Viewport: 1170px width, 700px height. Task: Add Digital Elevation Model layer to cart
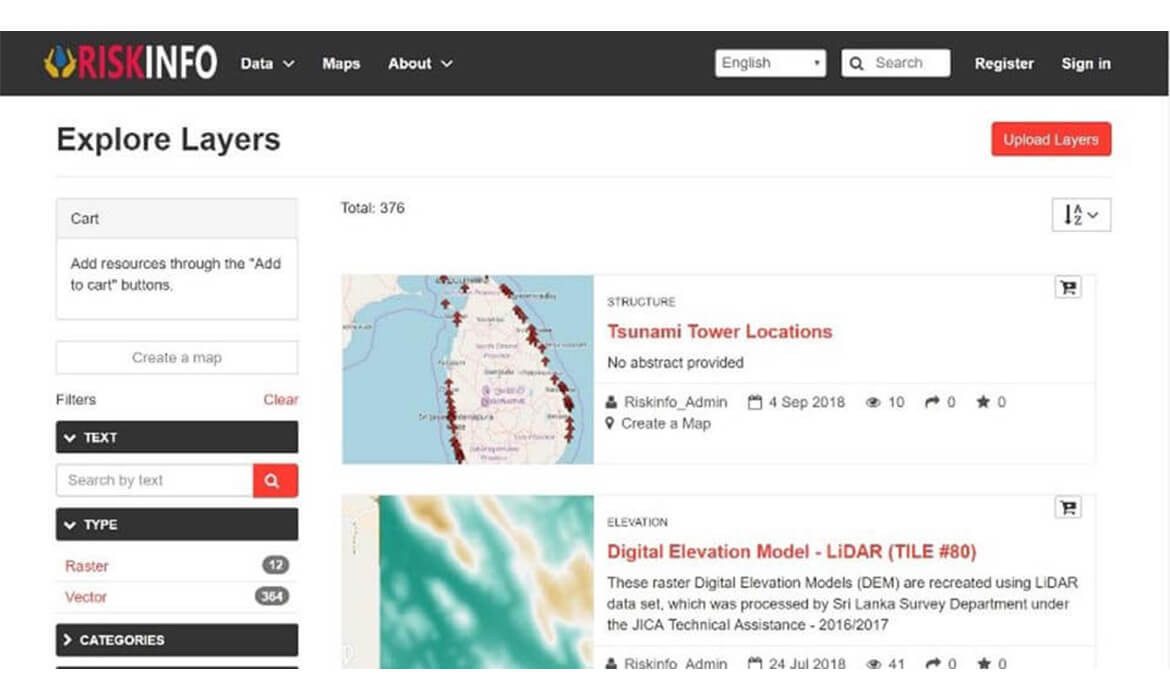pos(1068,508)
